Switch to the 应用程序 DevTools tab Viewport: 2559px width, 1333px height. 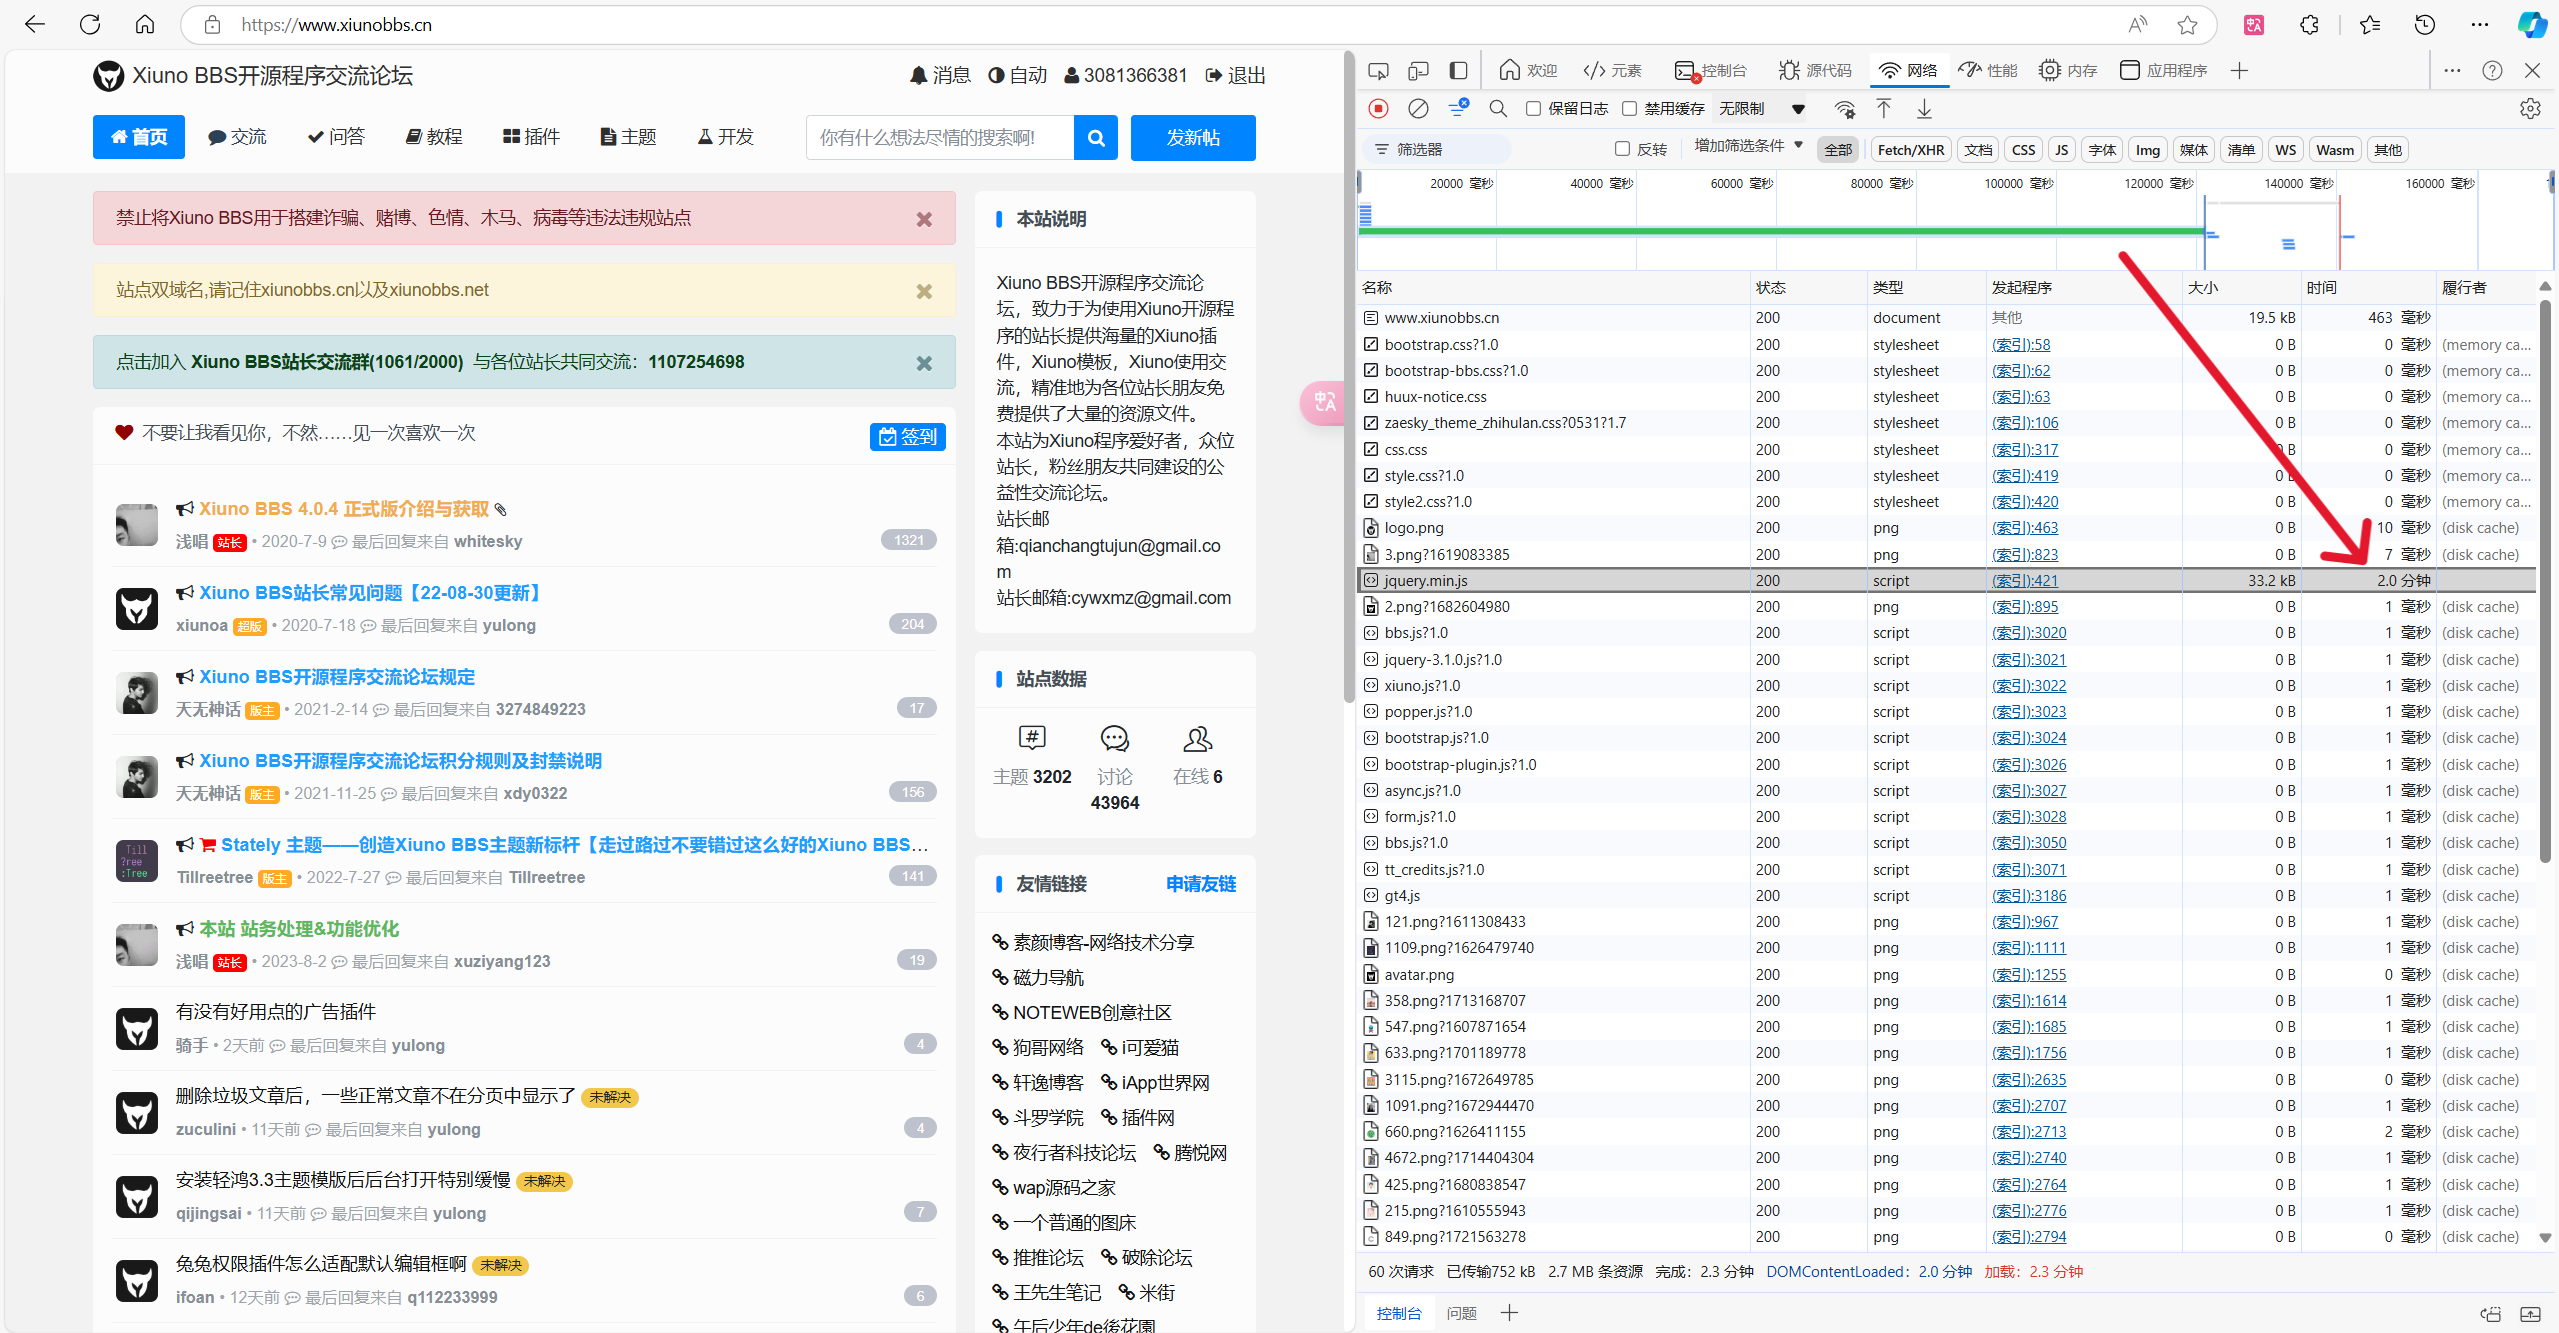tap(2163, 70)
